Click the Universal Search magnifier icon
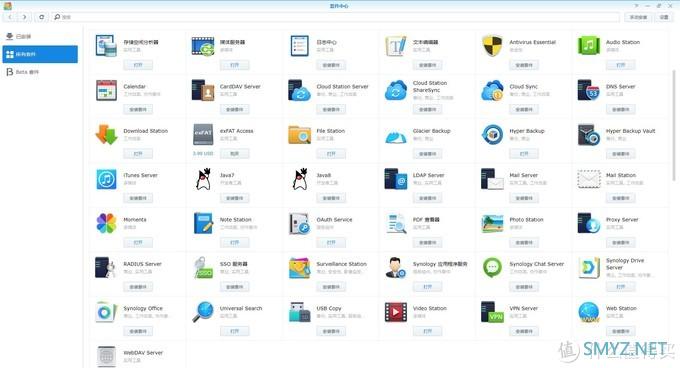The width and height of the screenshot is (680, 368). tap(203, 312)
